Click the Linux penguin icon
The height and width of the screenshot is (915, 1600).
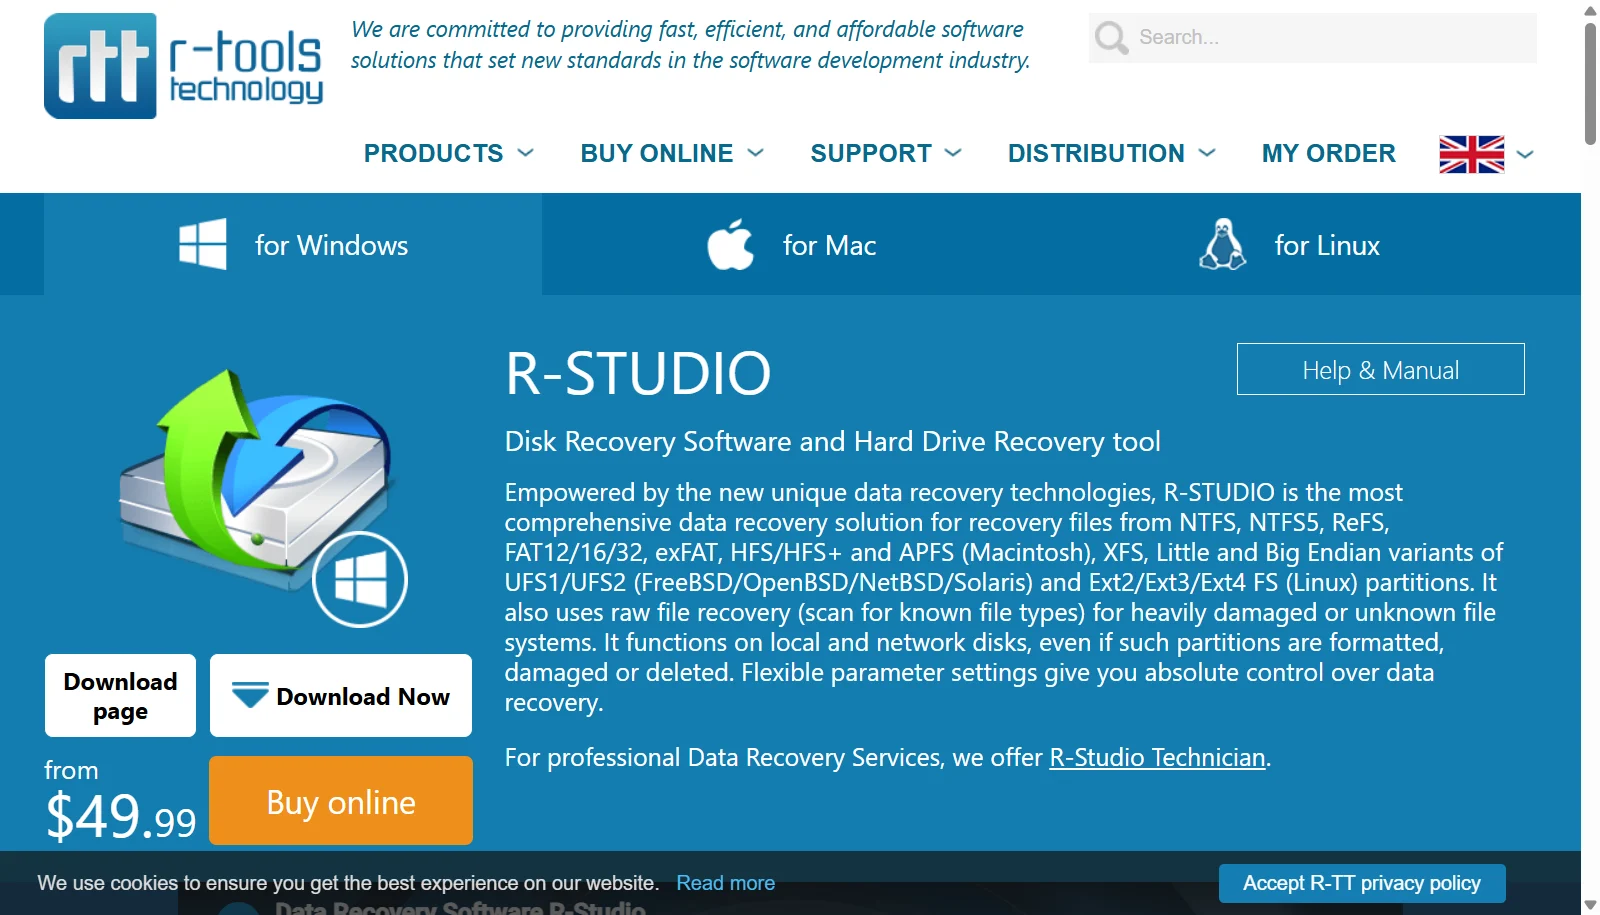coord(1222,244)
